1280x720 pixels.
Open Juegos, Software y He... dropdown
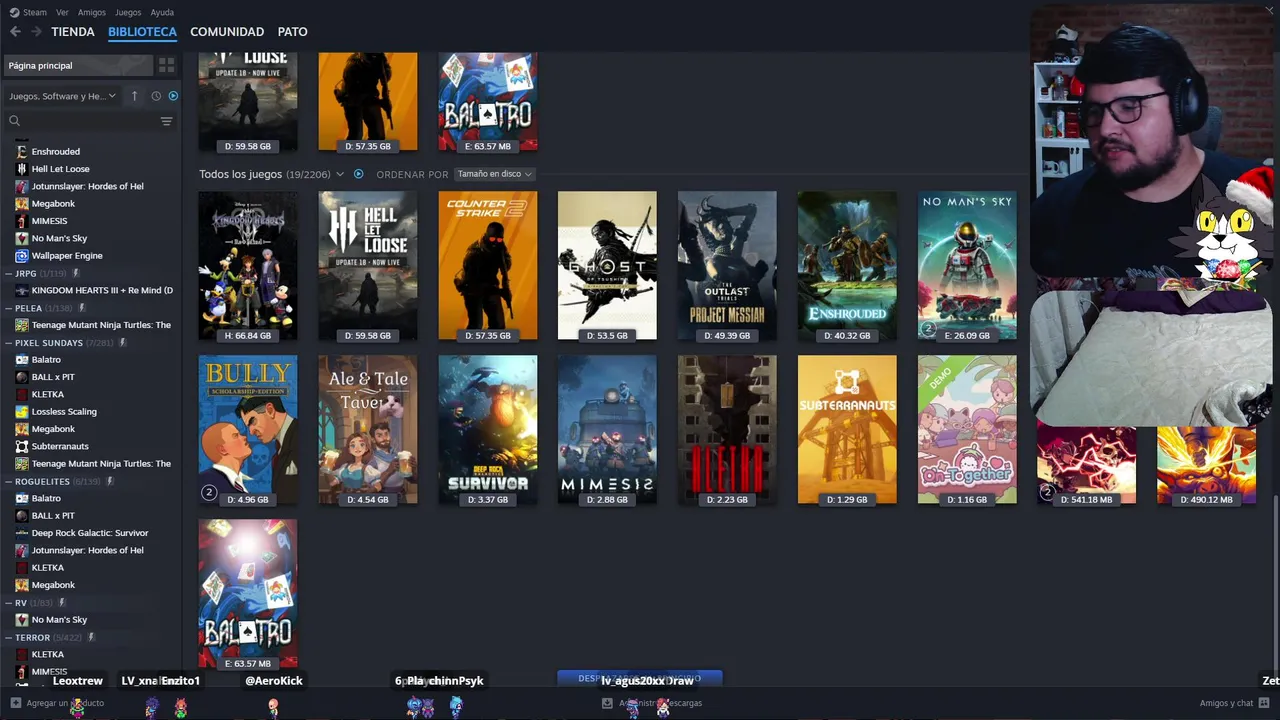click(63, 96)
